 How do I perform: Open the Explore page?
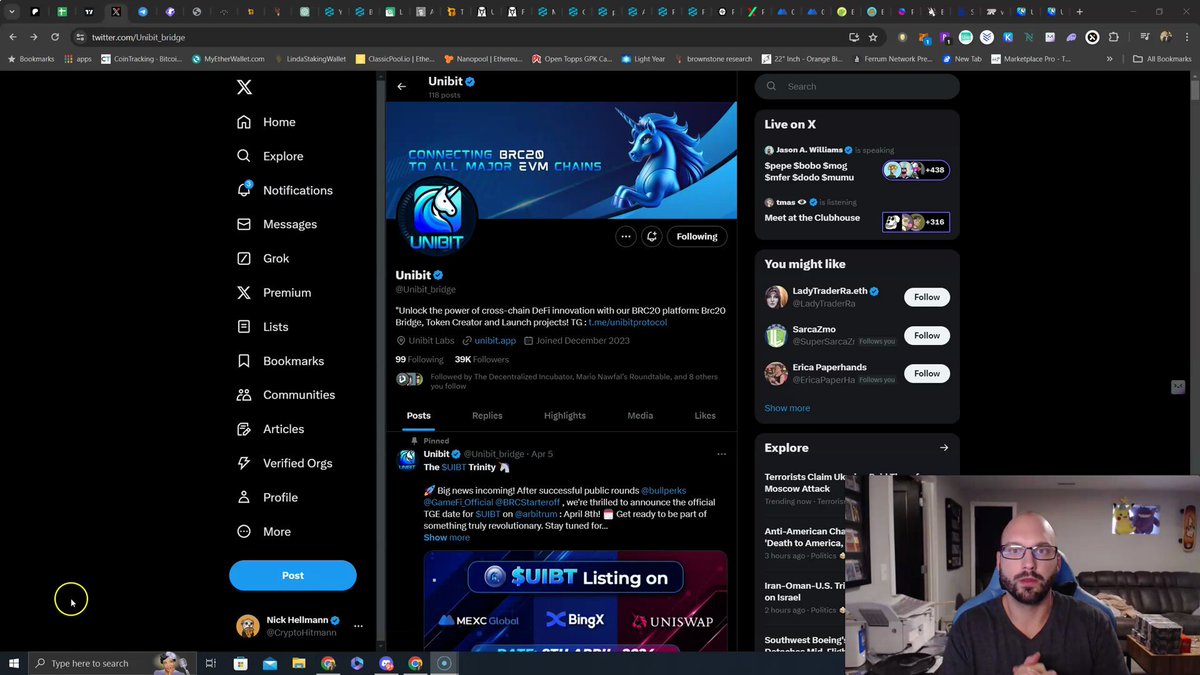click(x=270, y=156)
